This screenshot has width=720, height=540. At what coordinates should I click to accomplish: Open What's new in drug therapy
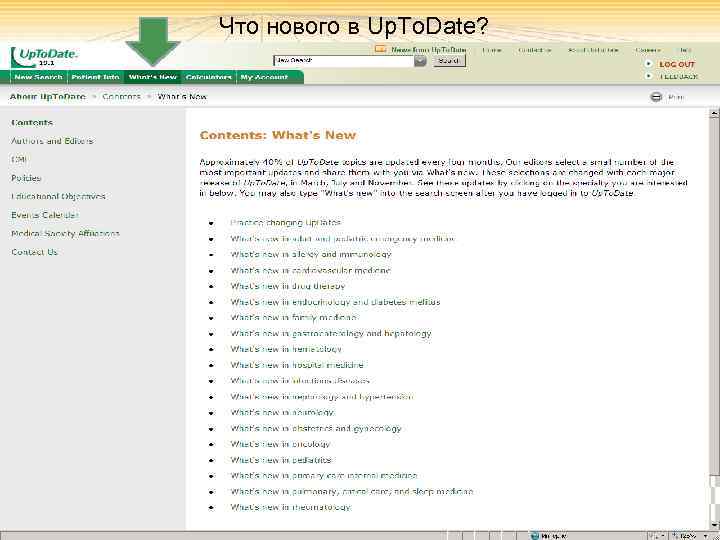(287, 286)
